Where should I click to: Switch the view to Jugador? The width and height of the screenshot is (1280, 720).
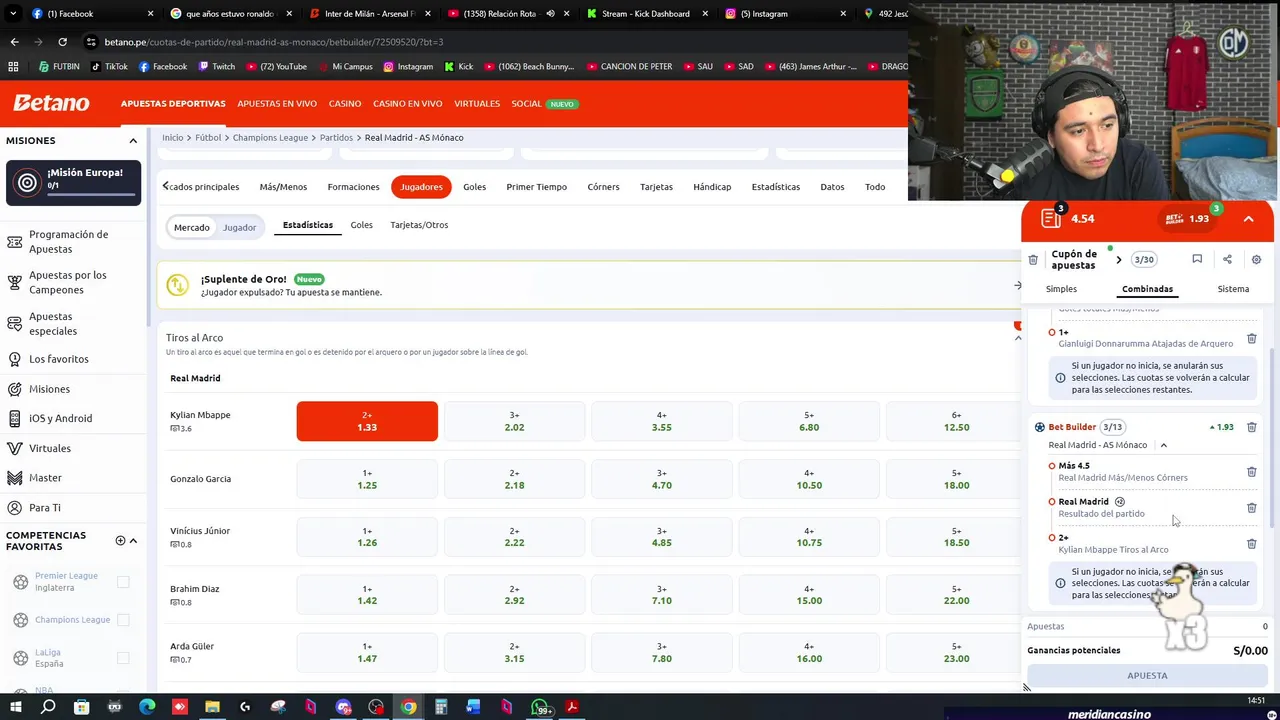click(x=239, y=227)
